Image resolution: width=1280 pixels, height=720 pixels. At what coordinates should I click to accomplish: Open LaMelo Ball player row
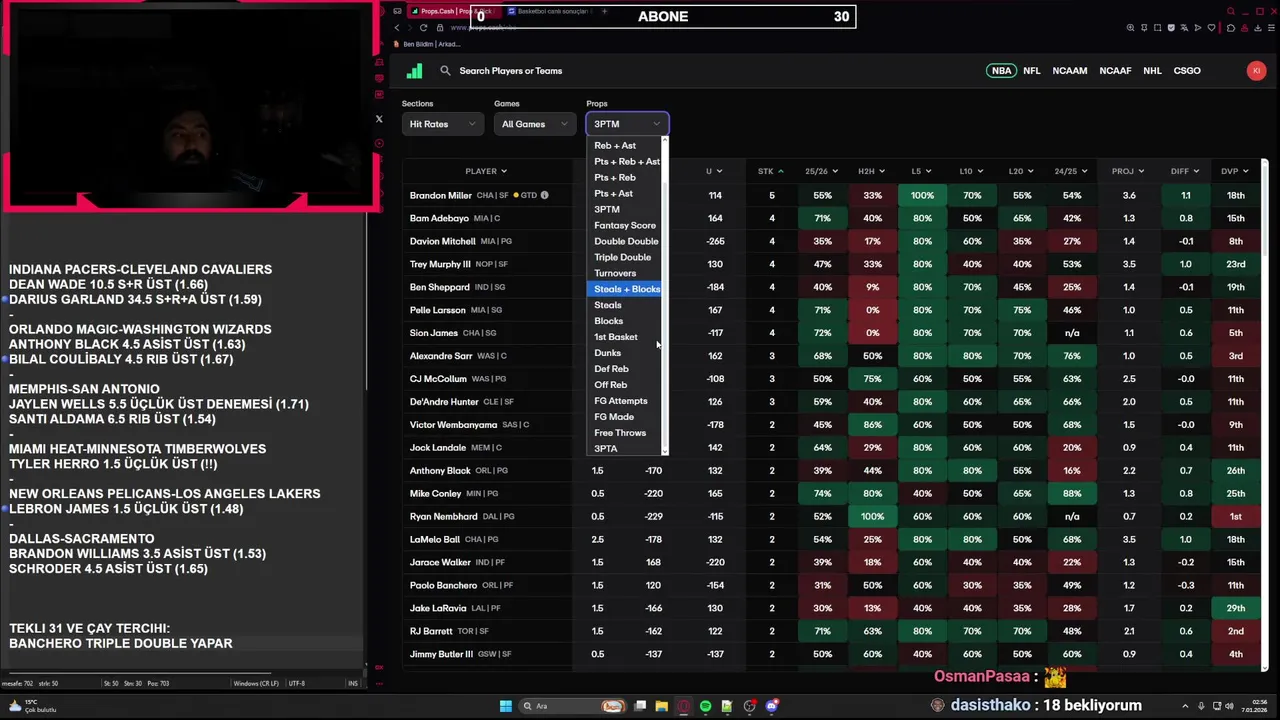[x=833, y=539]
